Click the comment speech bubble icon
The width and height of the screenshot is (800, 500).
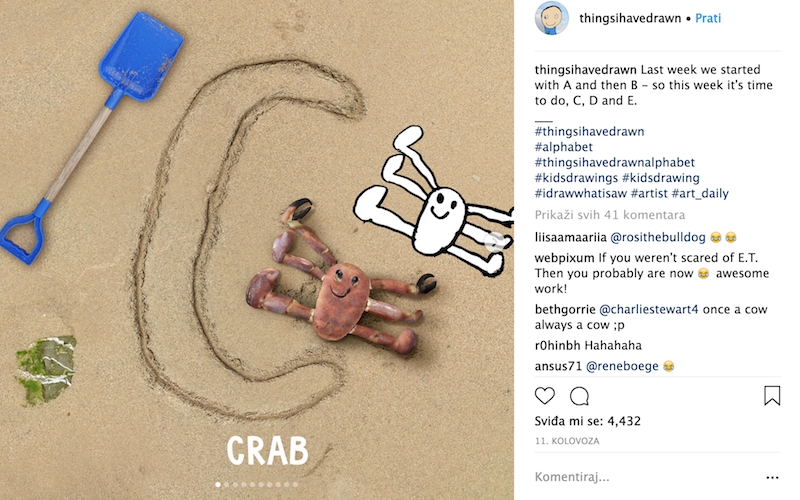pos(579,396)
